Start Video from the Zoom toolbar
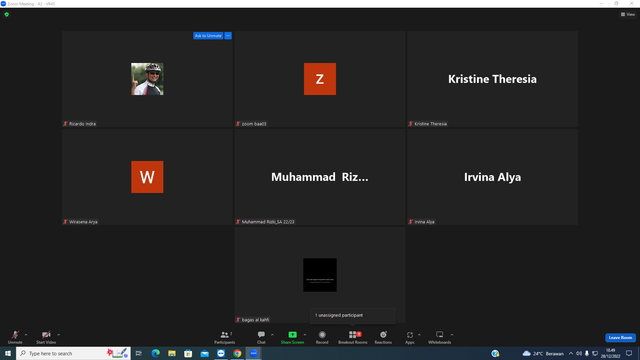 click(46, 337)
